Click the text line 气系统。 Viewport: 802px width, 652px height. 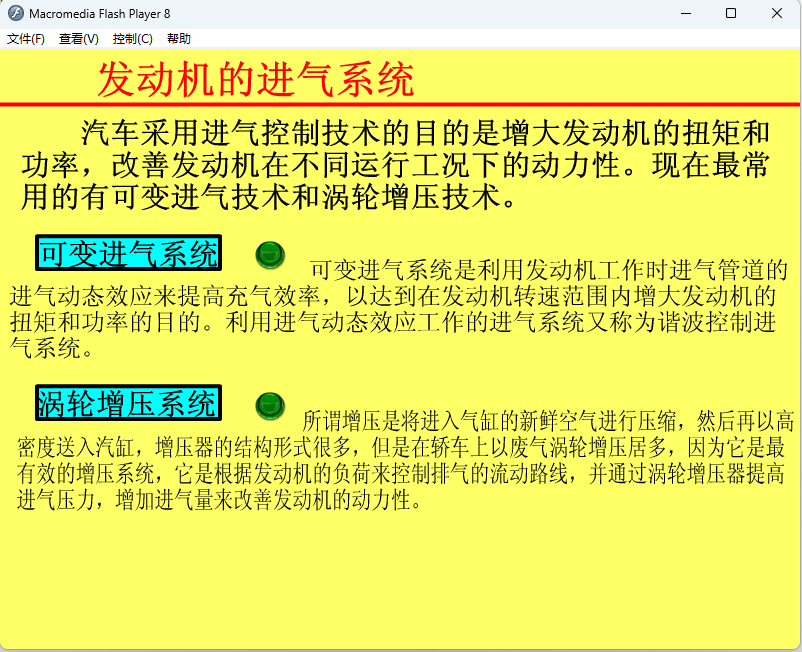(x=52, y=348)
